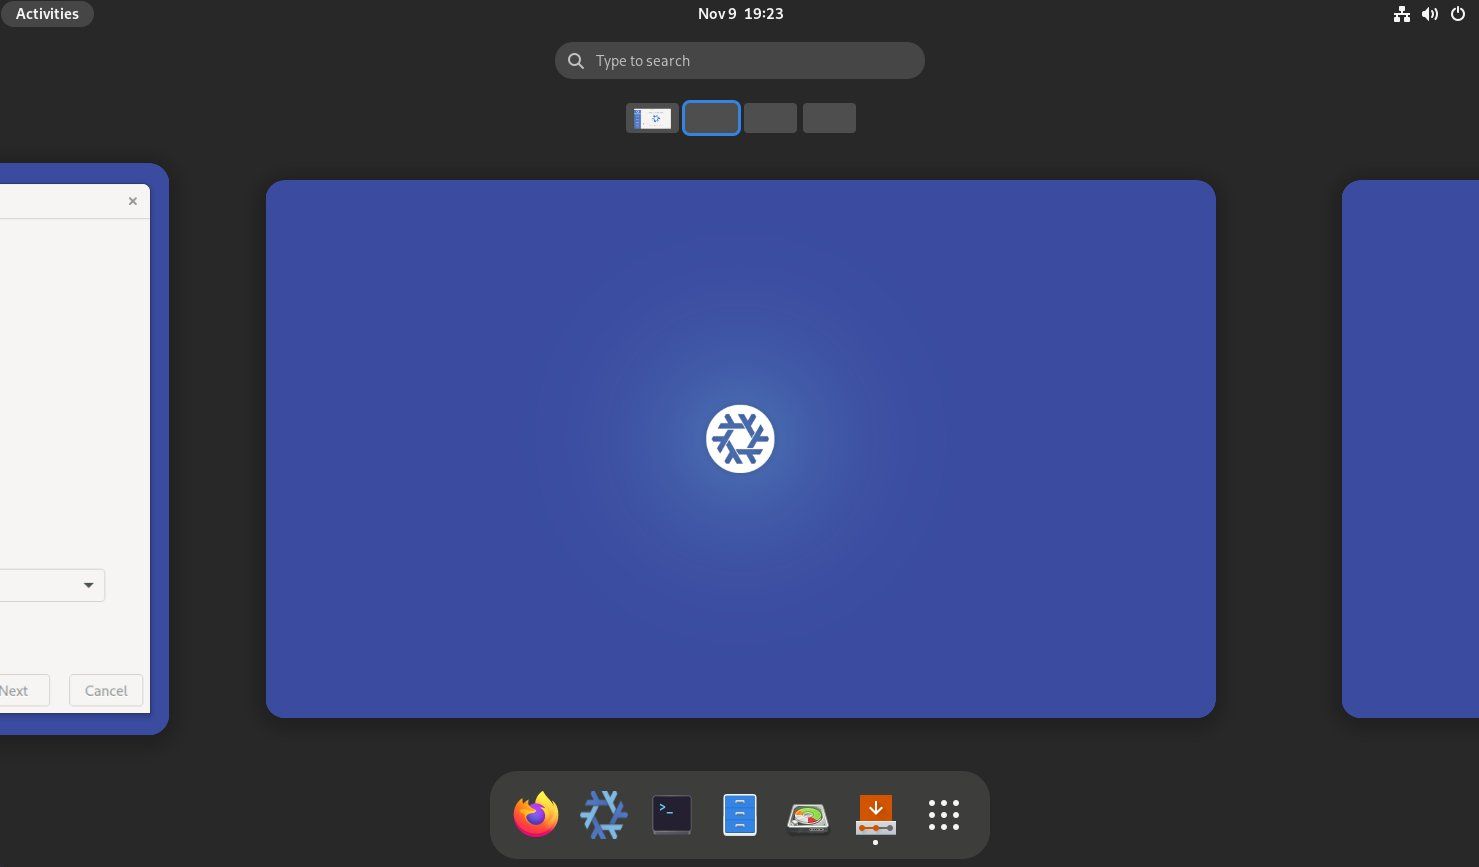Screen dimensions: 1479x867
Task: Select the first workspace thumbnail
Action: point(652,118)
